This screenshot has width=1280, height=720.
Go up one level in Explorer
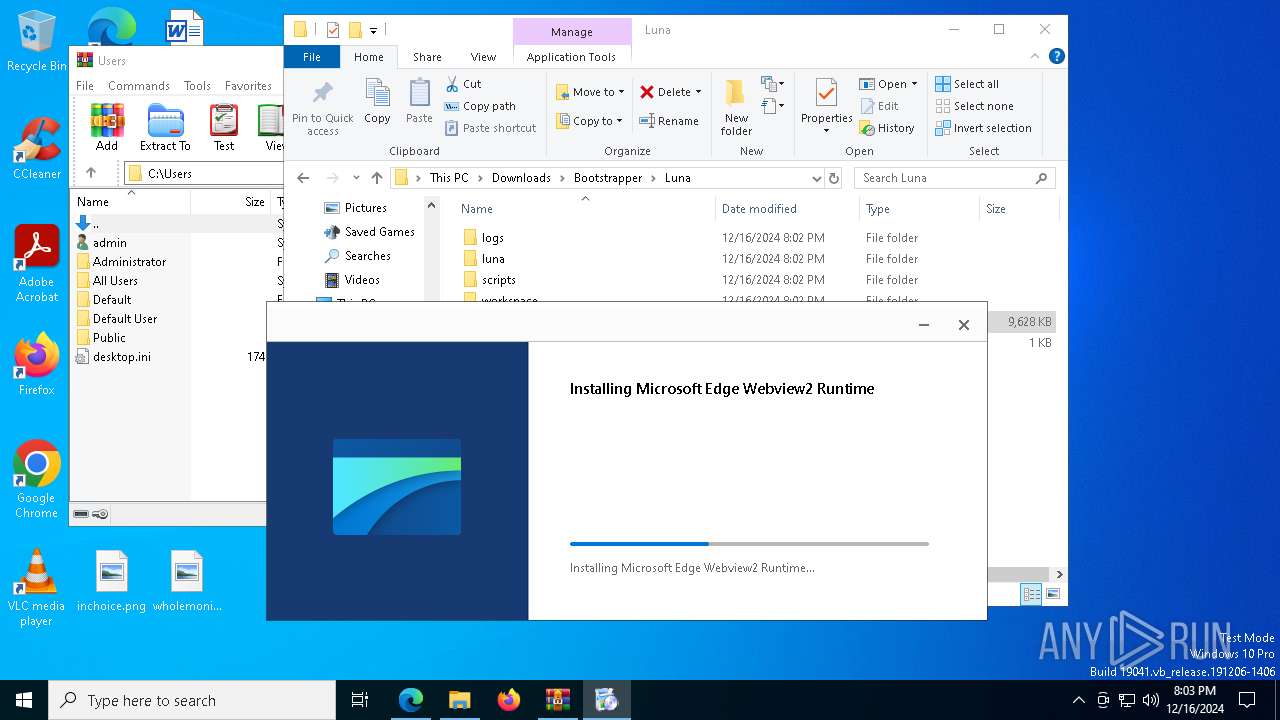tap(377, 178)
